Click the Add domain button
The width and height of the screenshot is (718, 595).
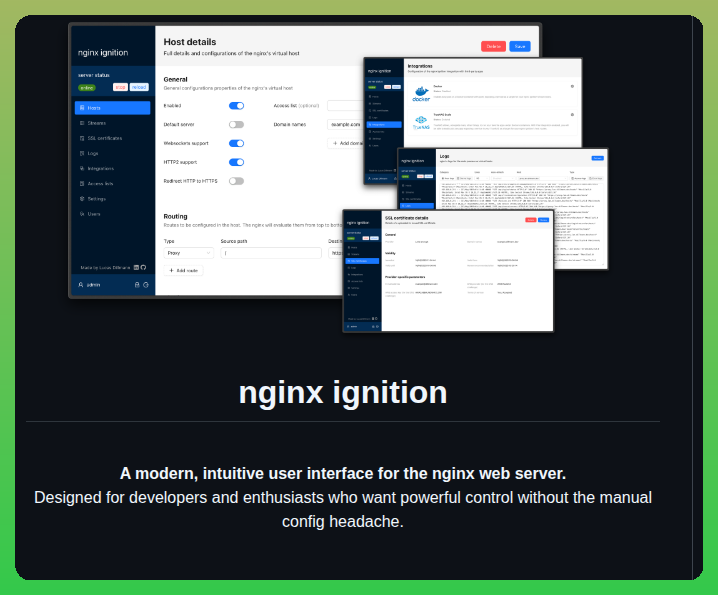(346, 143)
